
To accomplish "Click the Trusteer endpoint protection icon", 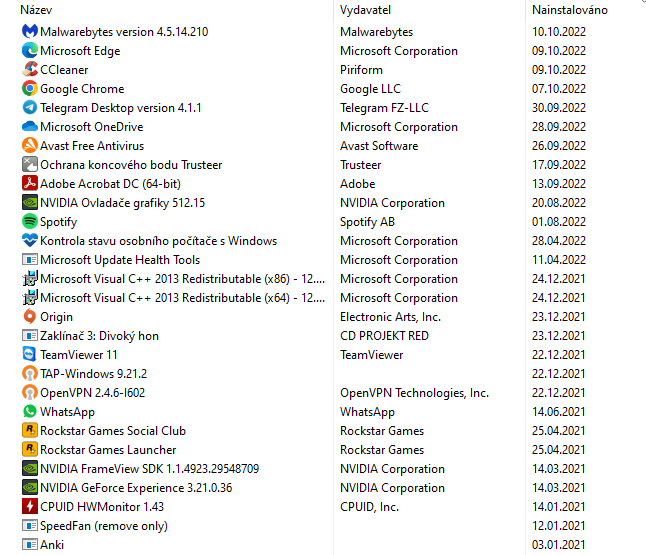I will pyautogui.click(x=30, y=164).
